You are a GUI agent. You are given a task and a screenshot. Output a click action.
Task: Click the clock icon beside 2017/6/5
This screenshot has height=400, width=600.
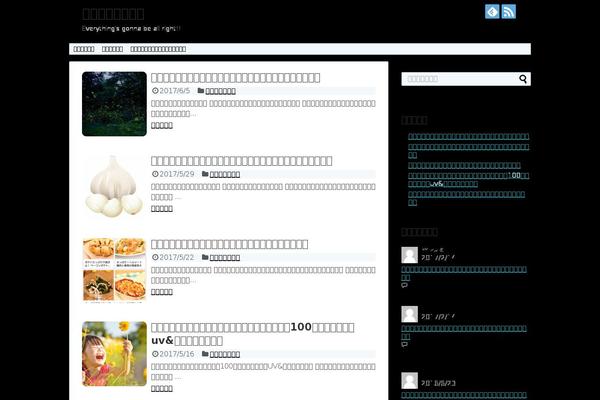pyautogui.click(x=155, y=91)
